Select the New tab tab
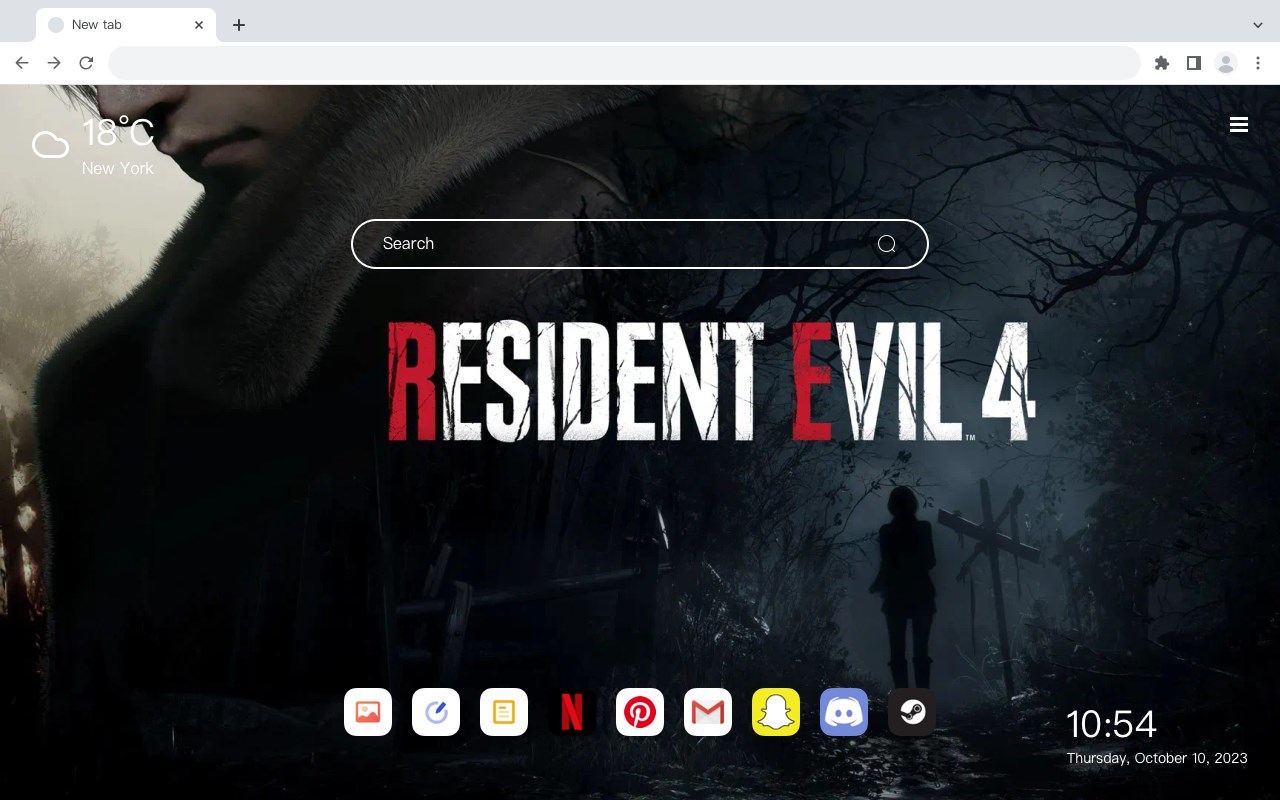The height and width of the screenshot is (800, 1280). coord(125,25)
